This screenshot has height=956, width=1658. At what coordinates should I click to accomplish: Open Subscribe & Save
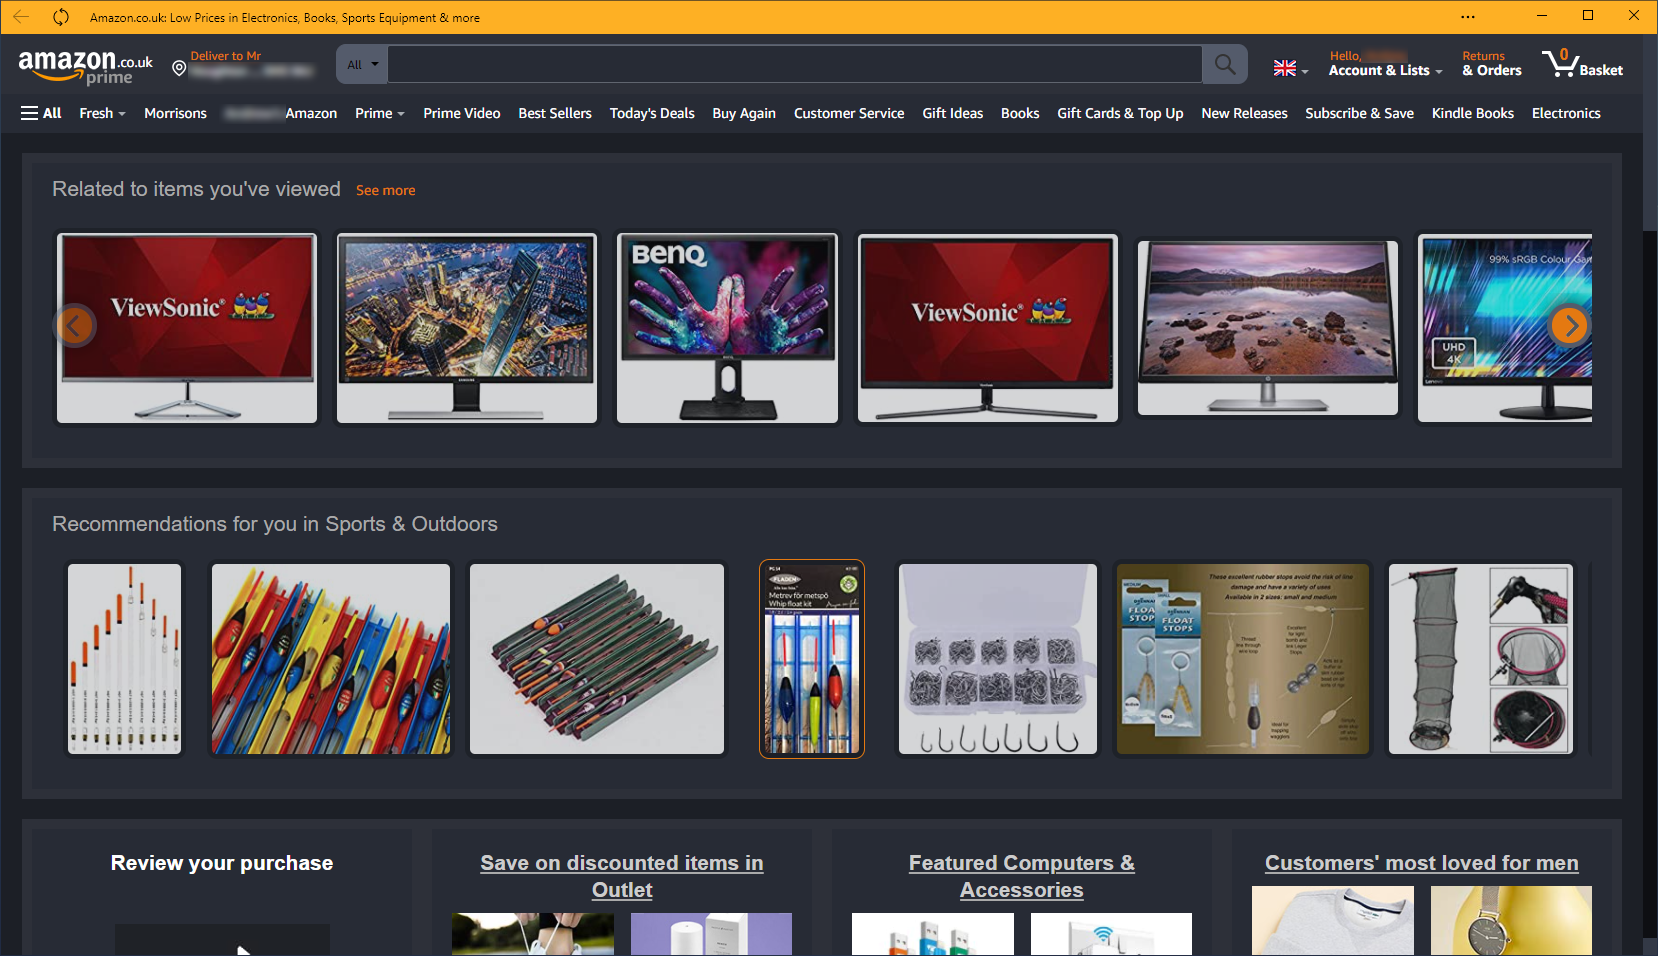1359,113
